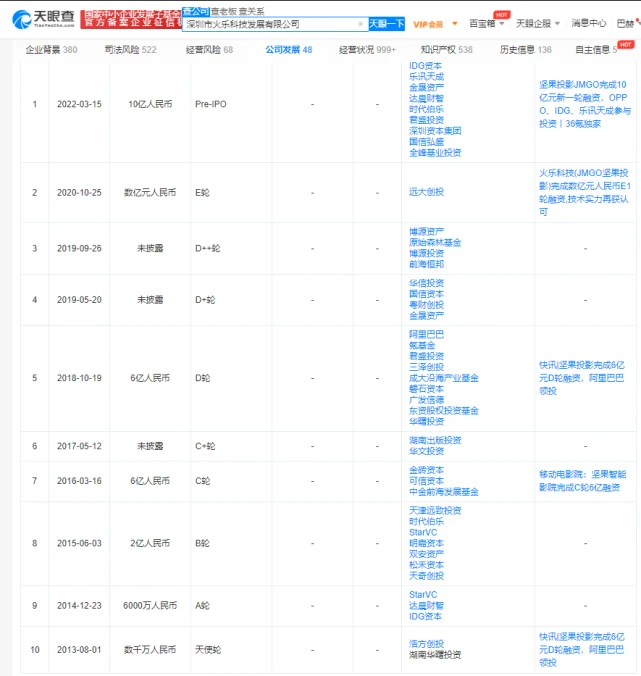The width and height of the screenshot is (641, 676).
Task: Open news link 火乐科技完成数亿元人民币E1轮融资
Action: click(x=585, y=192)
